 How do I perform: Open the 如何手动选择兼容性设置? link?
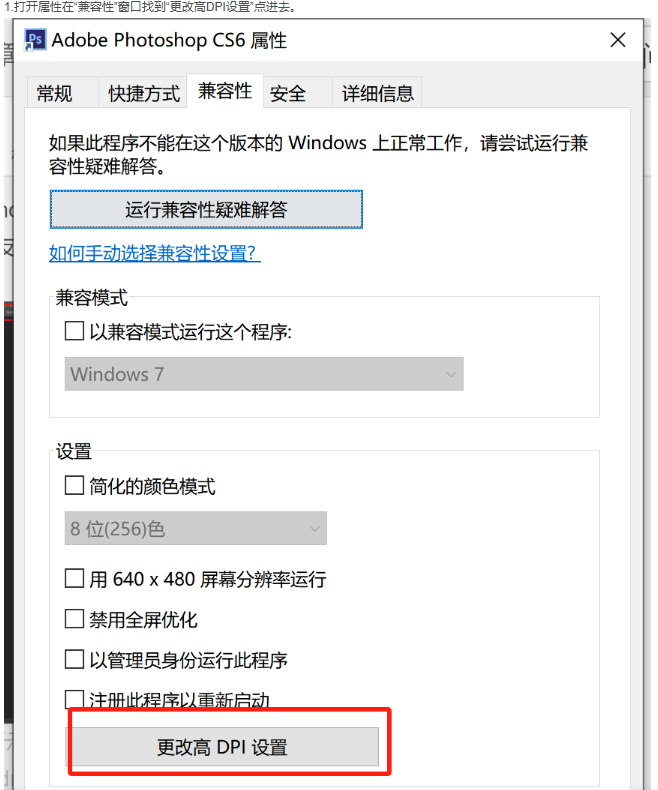(x=155, y=253)
